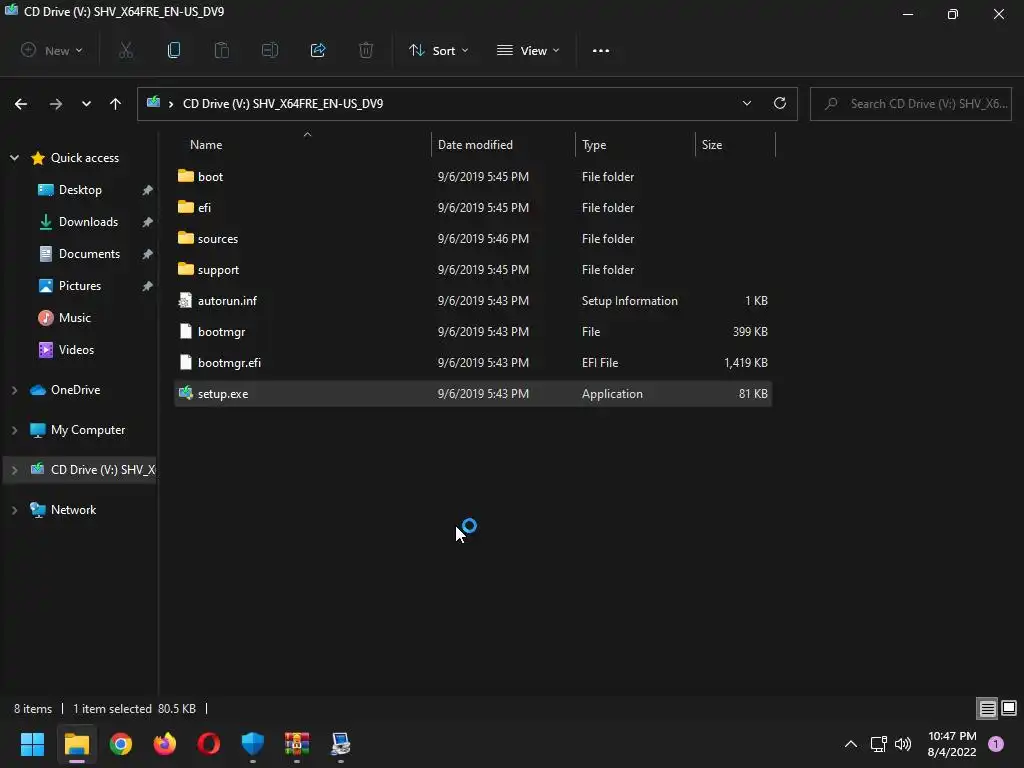Click the clock showing 10:47 PM

click(x=952, y=736)
